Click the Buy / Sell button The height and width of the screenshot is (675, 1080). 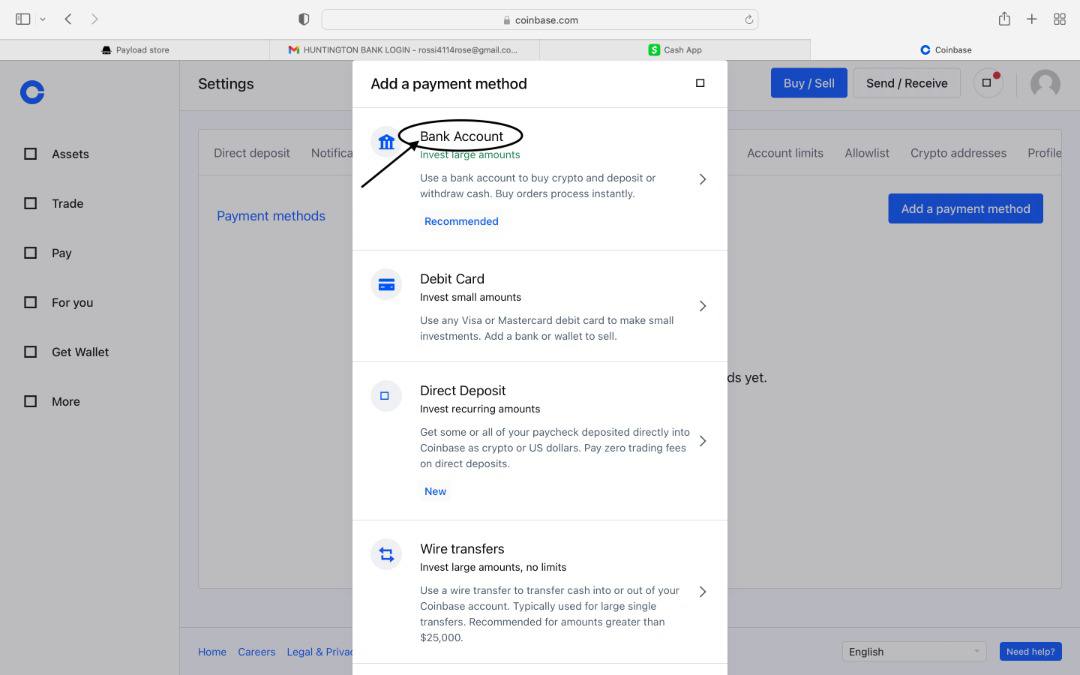pos(808,83)
